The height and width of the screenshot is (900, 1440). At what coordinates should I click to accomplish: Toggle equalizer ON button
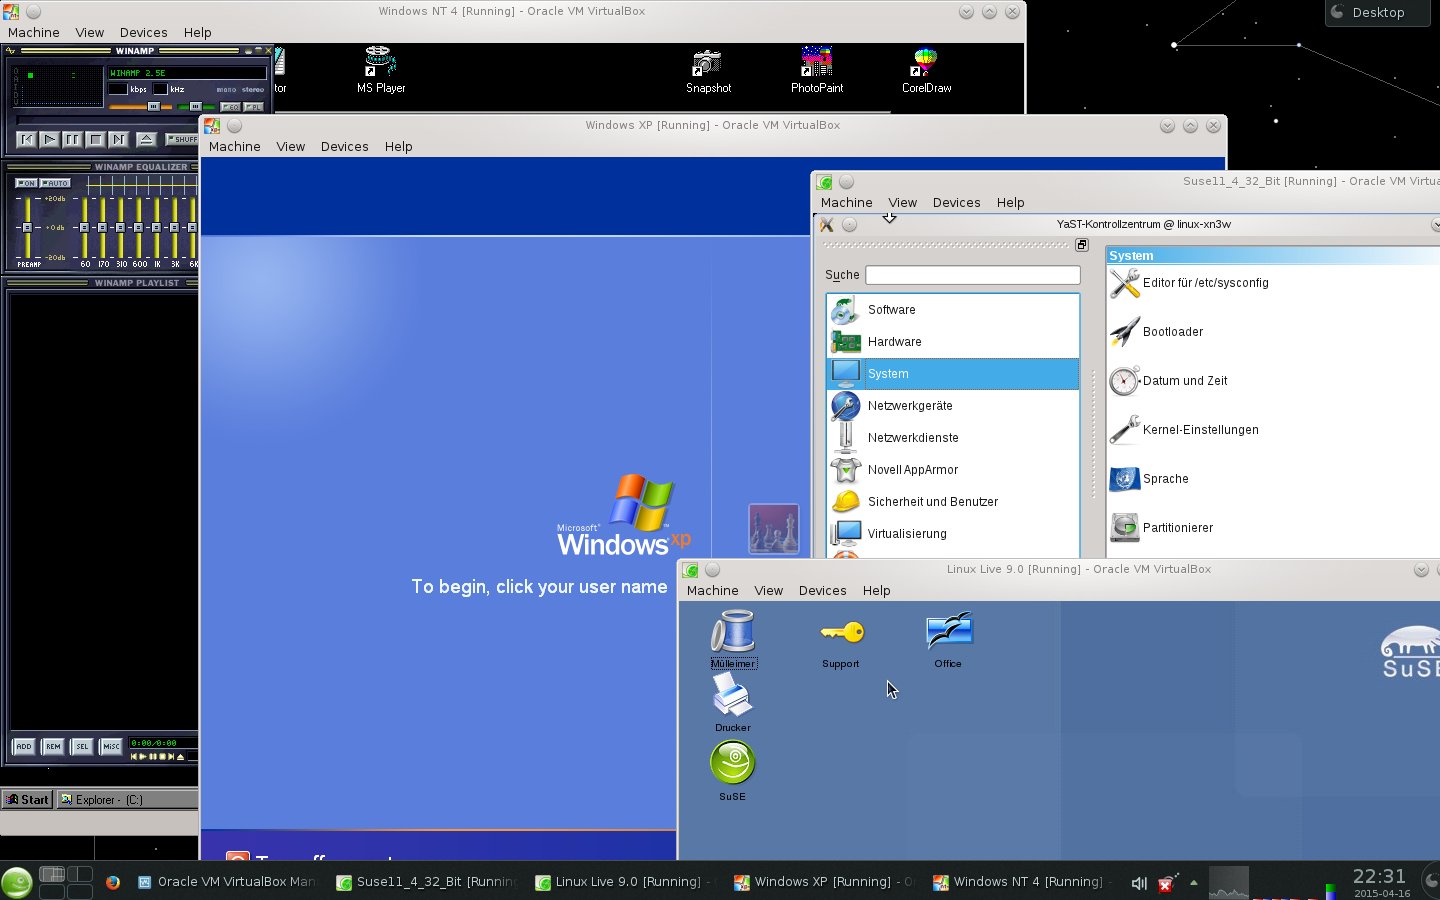(26, 183)
